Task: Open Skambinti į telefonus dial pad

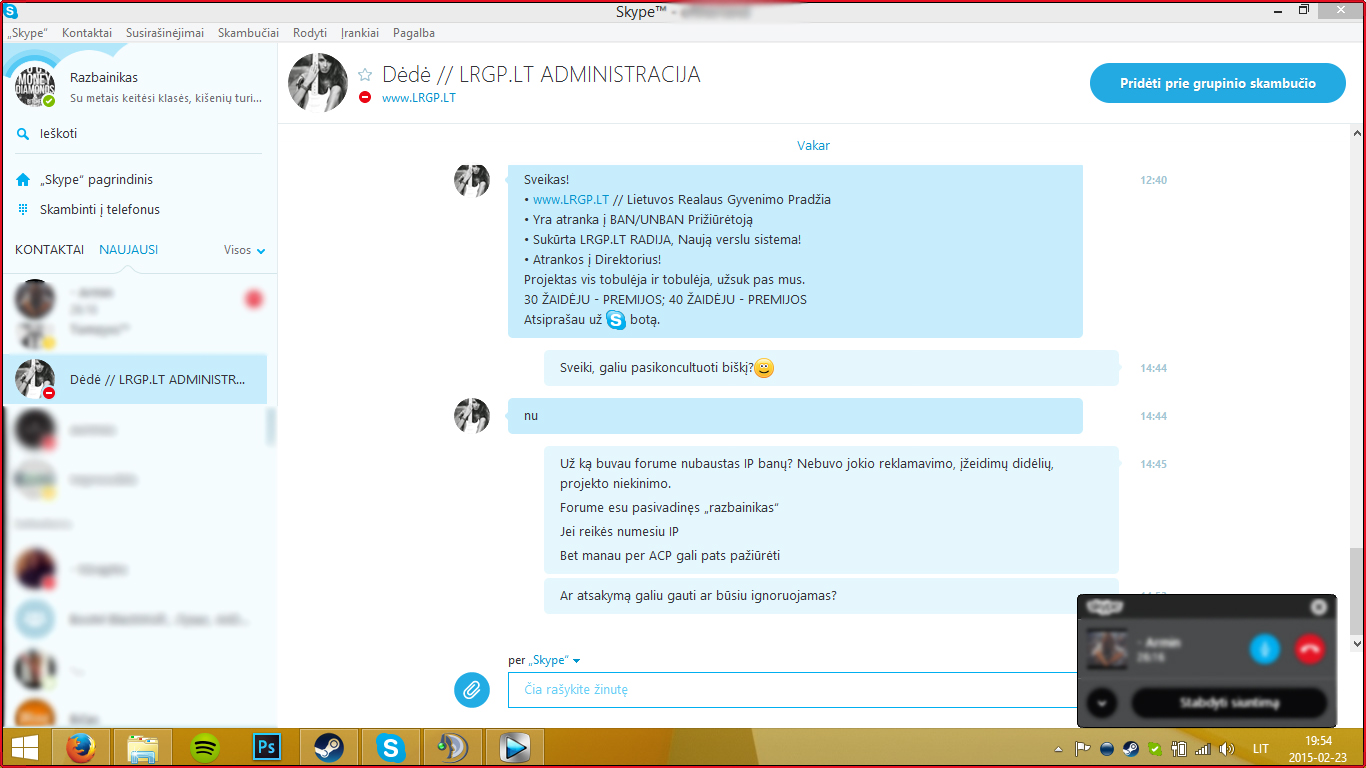Action: pos(23,210)
